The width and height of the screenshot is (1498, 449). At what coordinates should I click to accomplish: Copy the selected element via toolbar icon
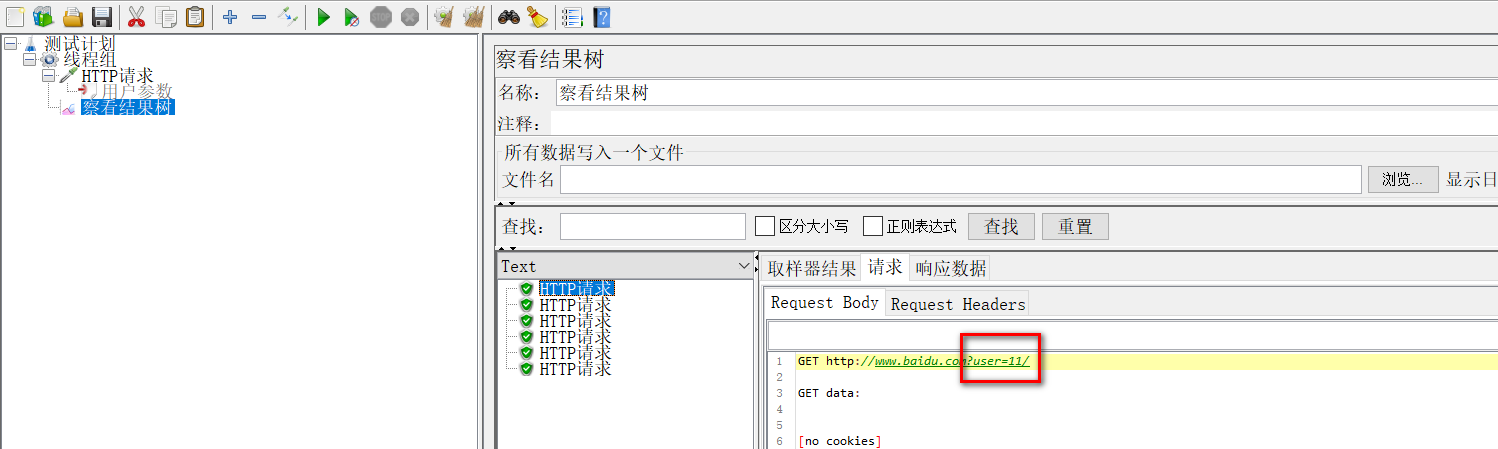point(166,16)
